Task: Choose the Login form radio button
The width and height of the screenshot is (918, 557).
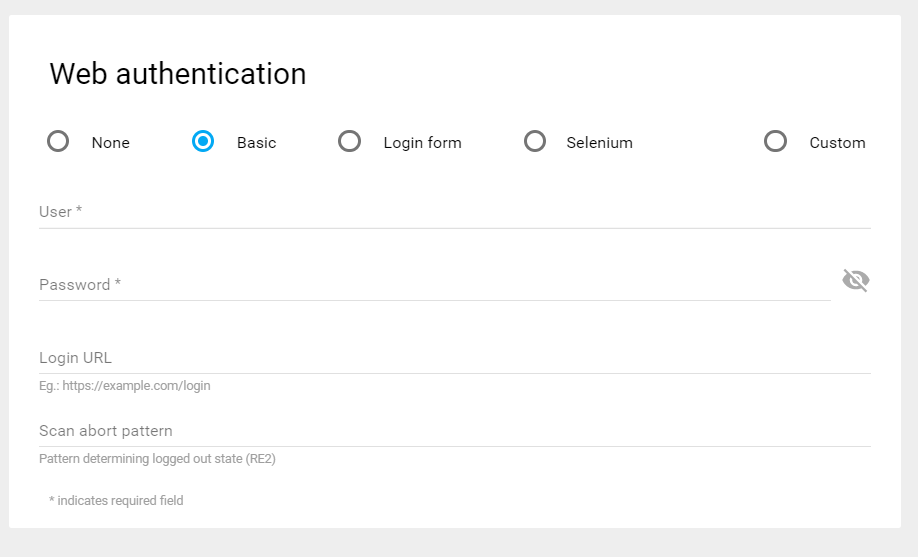Action: pyautogui.click(x=349, y=141)
